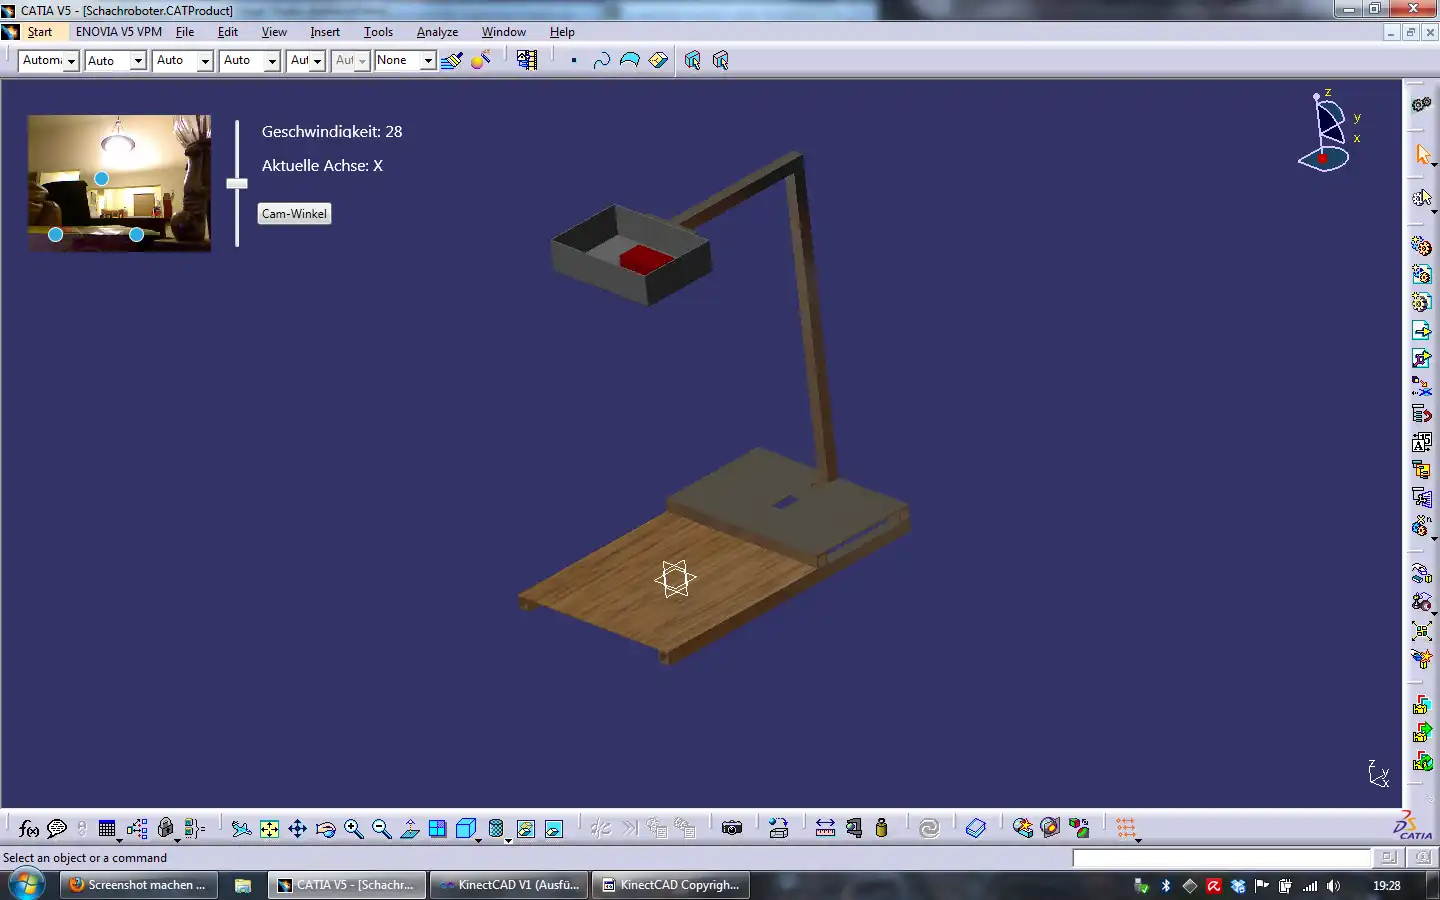Viewport: 1440px width, 900px height.
Task: Click the Explode icon in right toolbar
Action: coord(1422,631)
